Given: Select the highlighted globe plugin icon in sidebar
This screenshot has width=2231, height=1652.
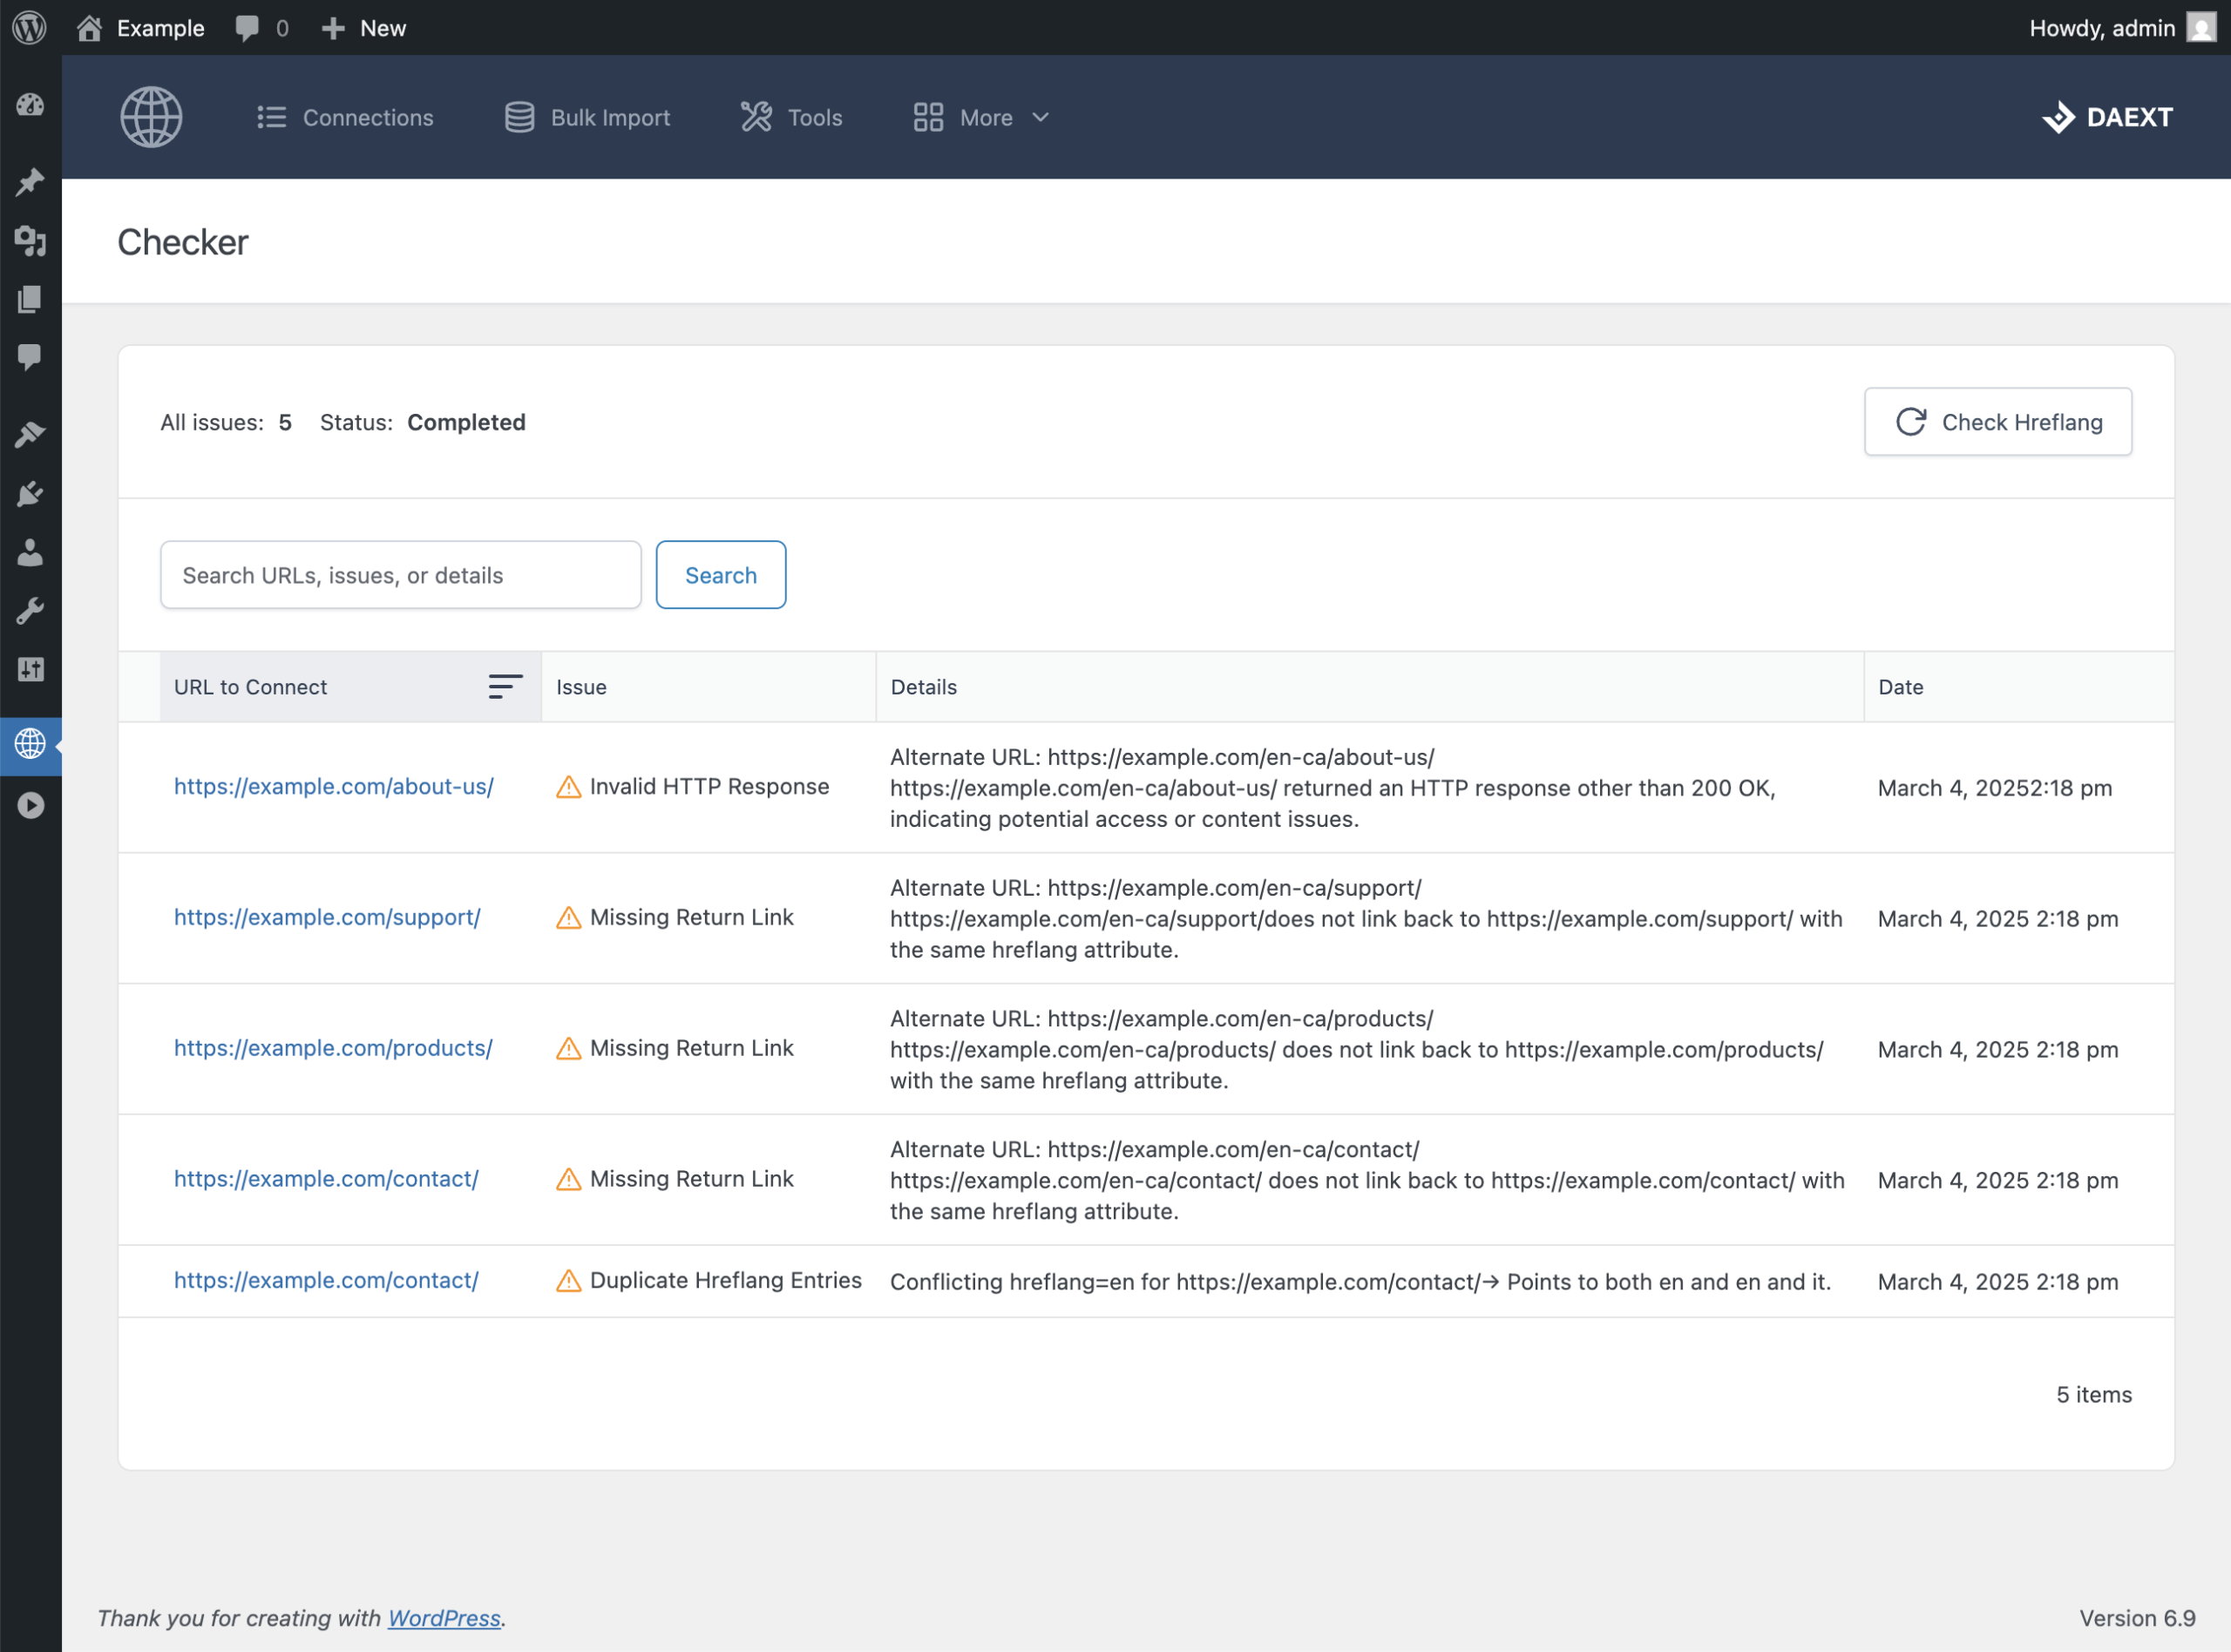Looking at the screenshot, I should click(x=30, y=745).
